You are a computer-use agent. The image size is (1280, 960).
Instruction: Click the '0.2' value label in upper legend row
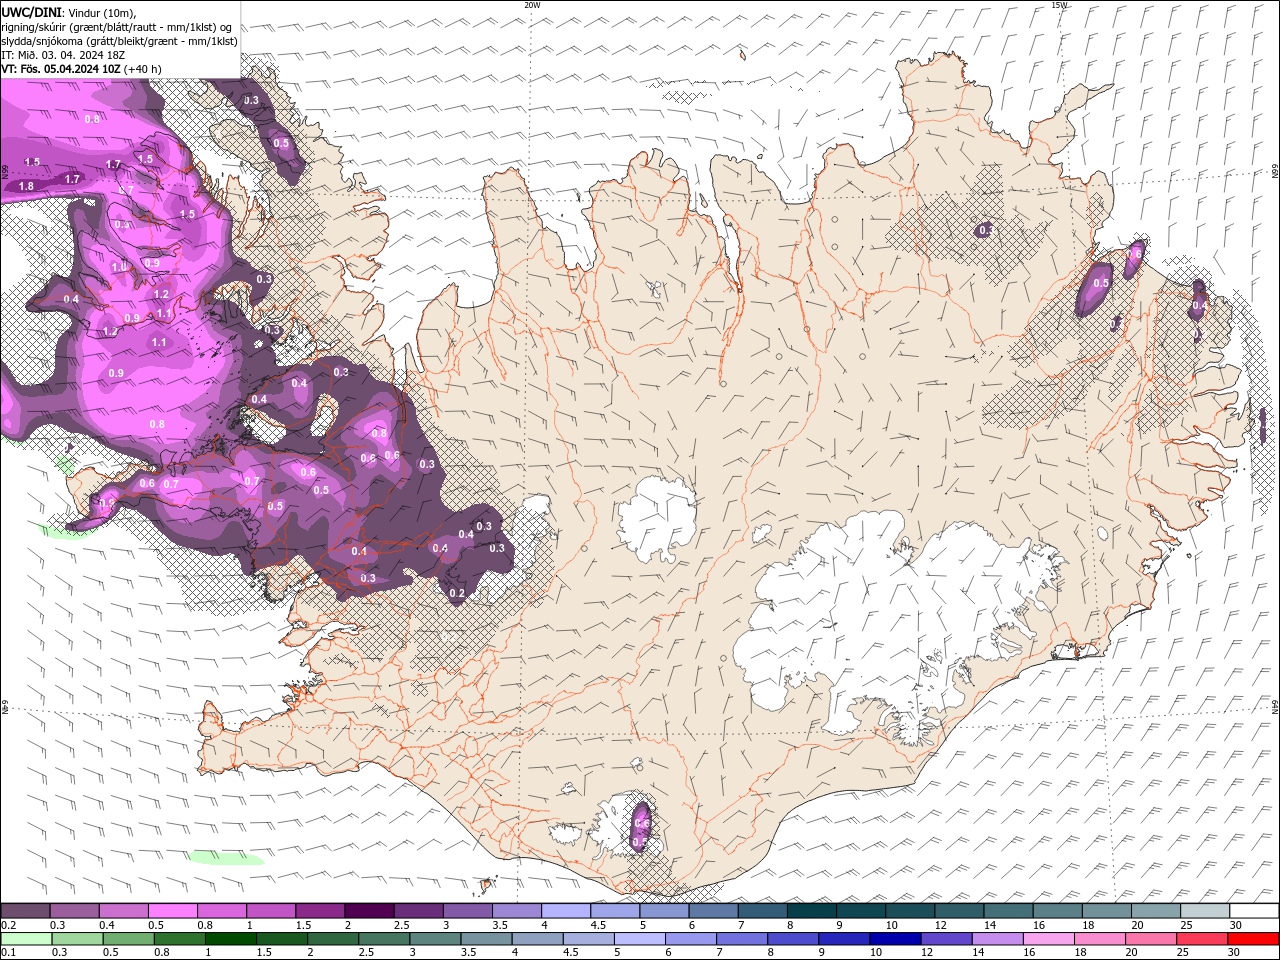pos(9,925)
